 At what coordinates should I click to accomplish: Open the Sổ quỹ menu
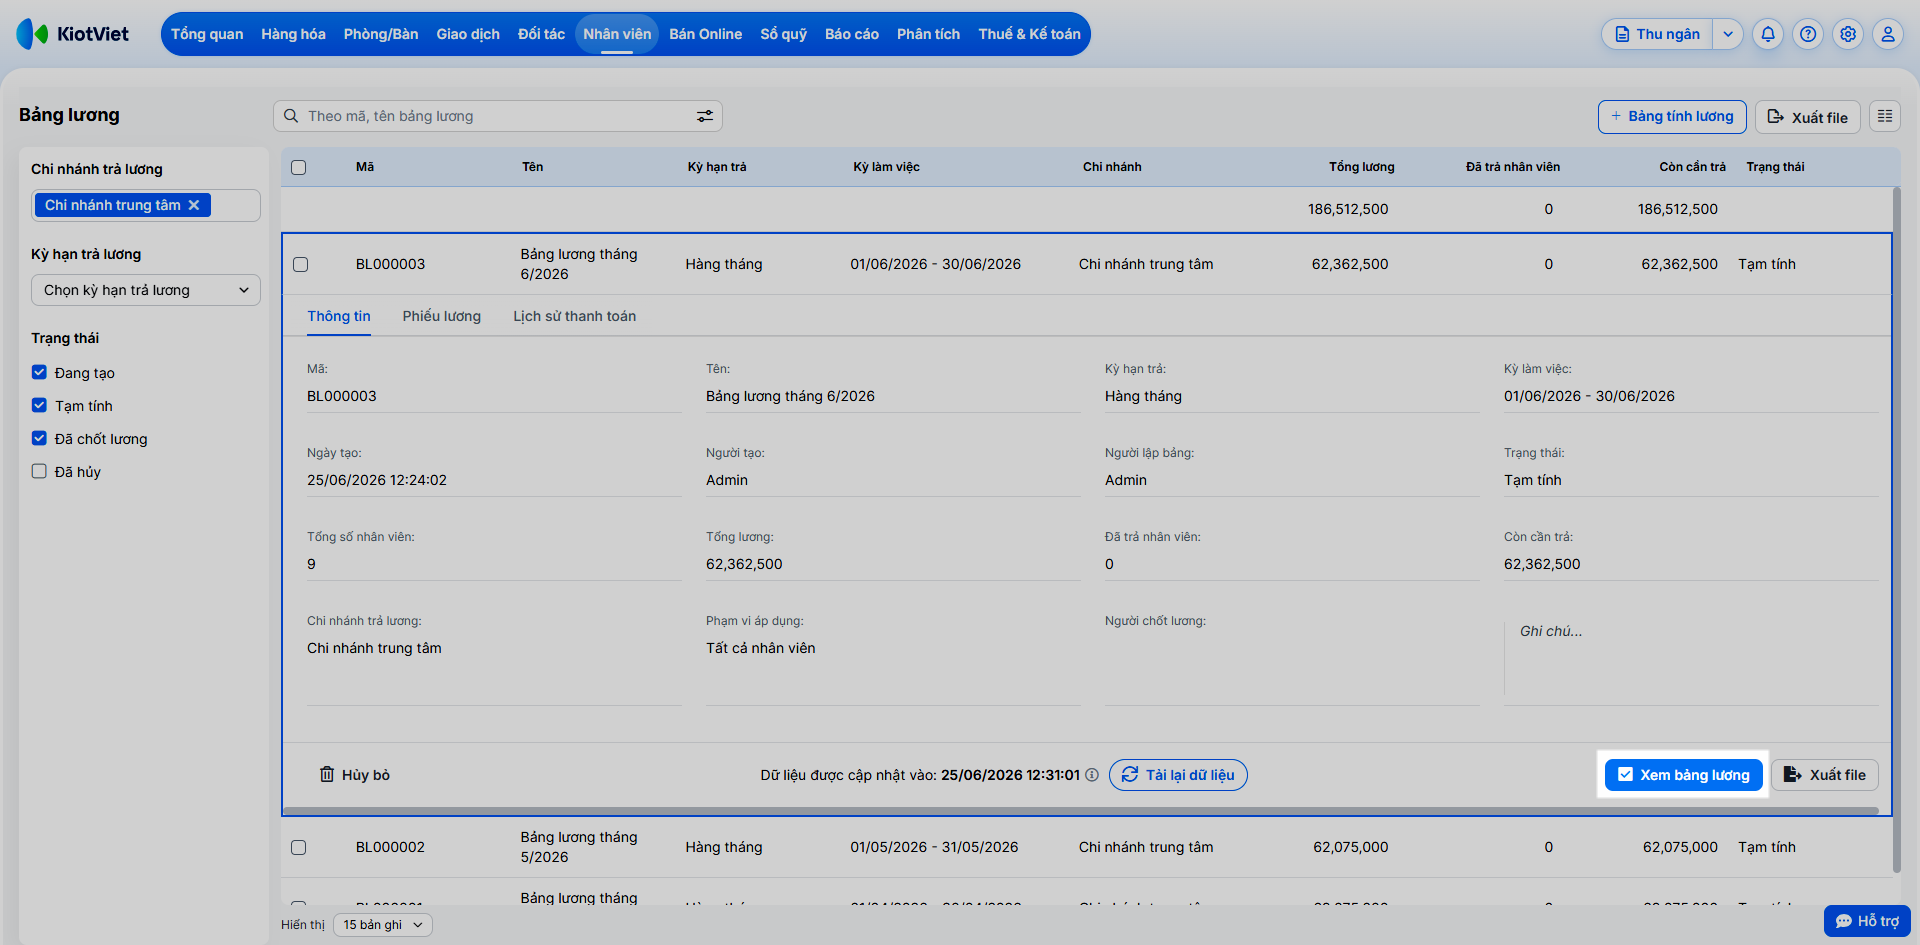pos(783,34)
